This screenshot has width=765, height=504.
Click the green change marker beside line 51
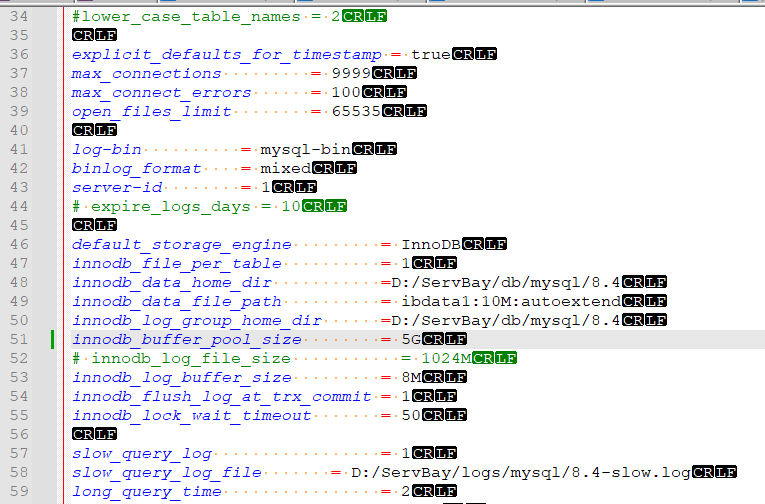coord(52,339)
